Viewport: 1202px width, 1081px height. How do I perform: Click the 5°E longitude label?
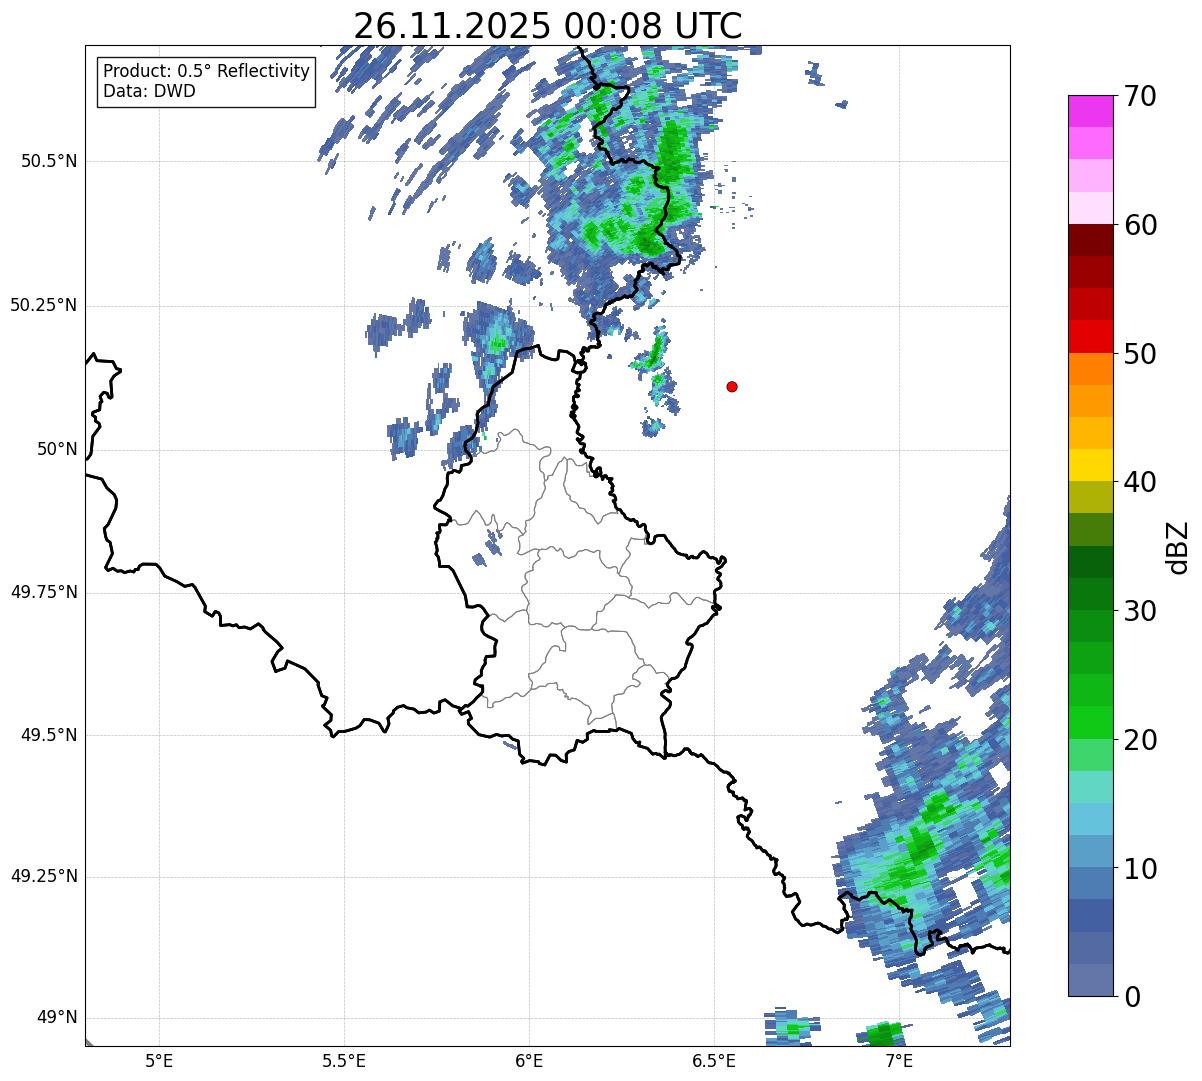tap(159, 1060)
